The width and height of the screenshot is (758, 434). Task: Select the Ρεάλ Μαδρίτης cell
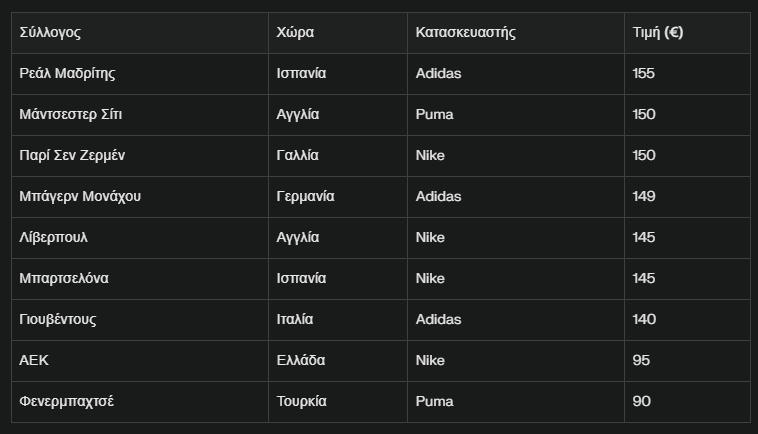68,73
